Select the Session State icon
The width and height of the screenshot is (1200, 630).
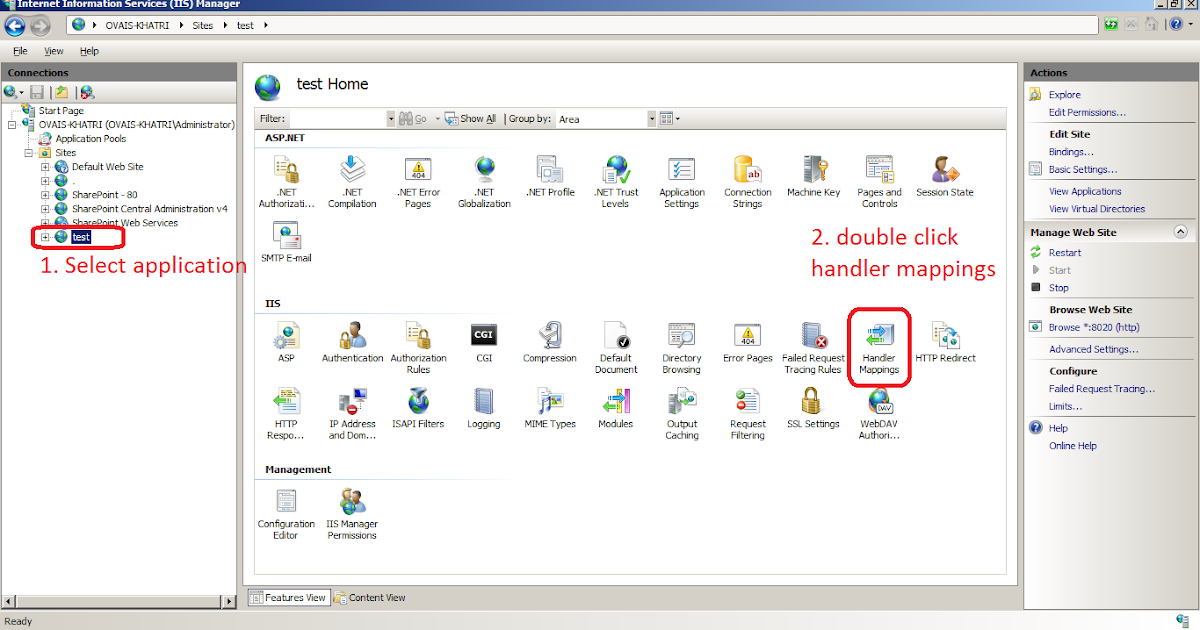point(945,176)
